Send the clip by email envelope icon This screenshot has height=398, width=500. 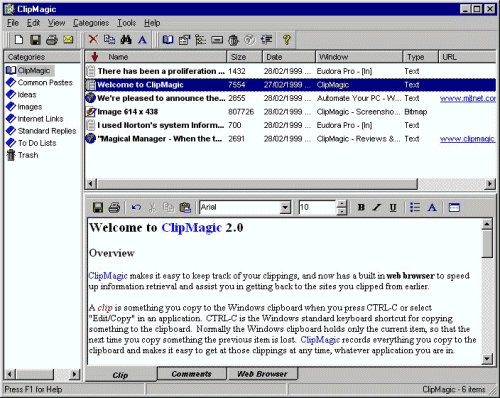point(68,40)
